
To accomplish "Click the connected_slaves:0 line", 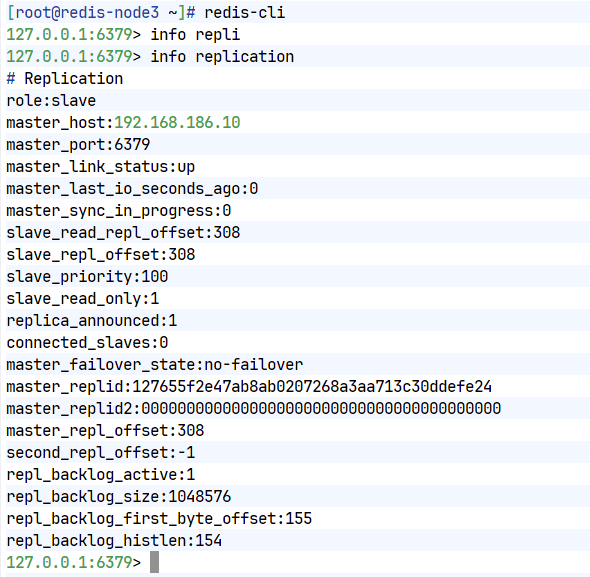I will click(87, 343).
